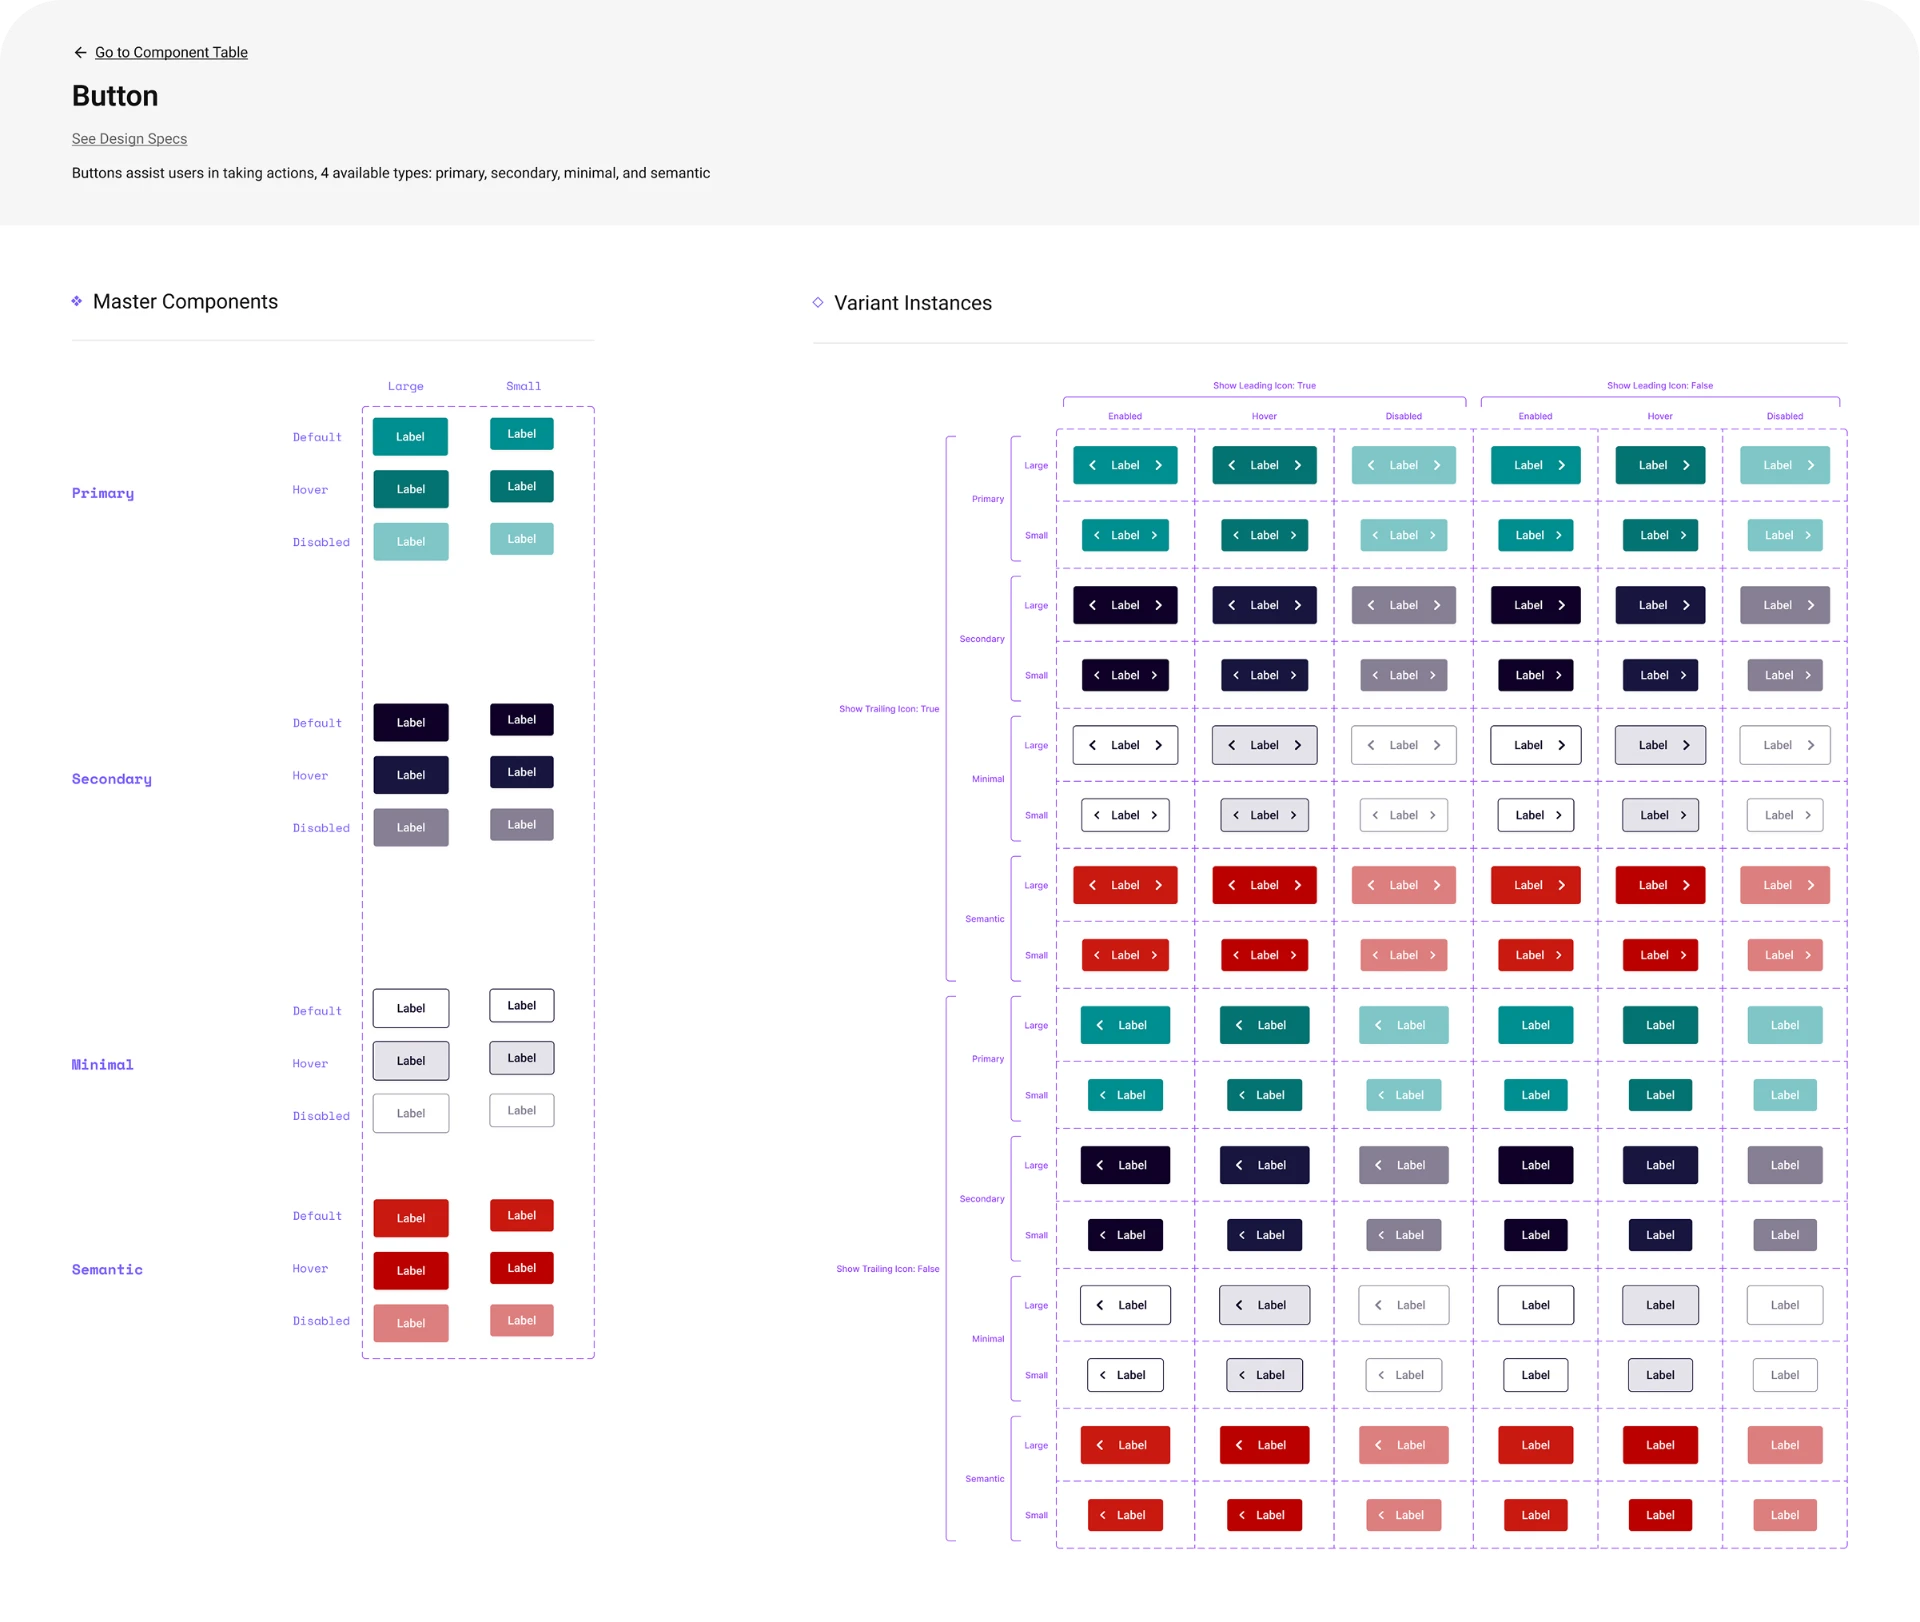
Task: Click the Semantic group label in Master Components
Action: (107, 1270)
